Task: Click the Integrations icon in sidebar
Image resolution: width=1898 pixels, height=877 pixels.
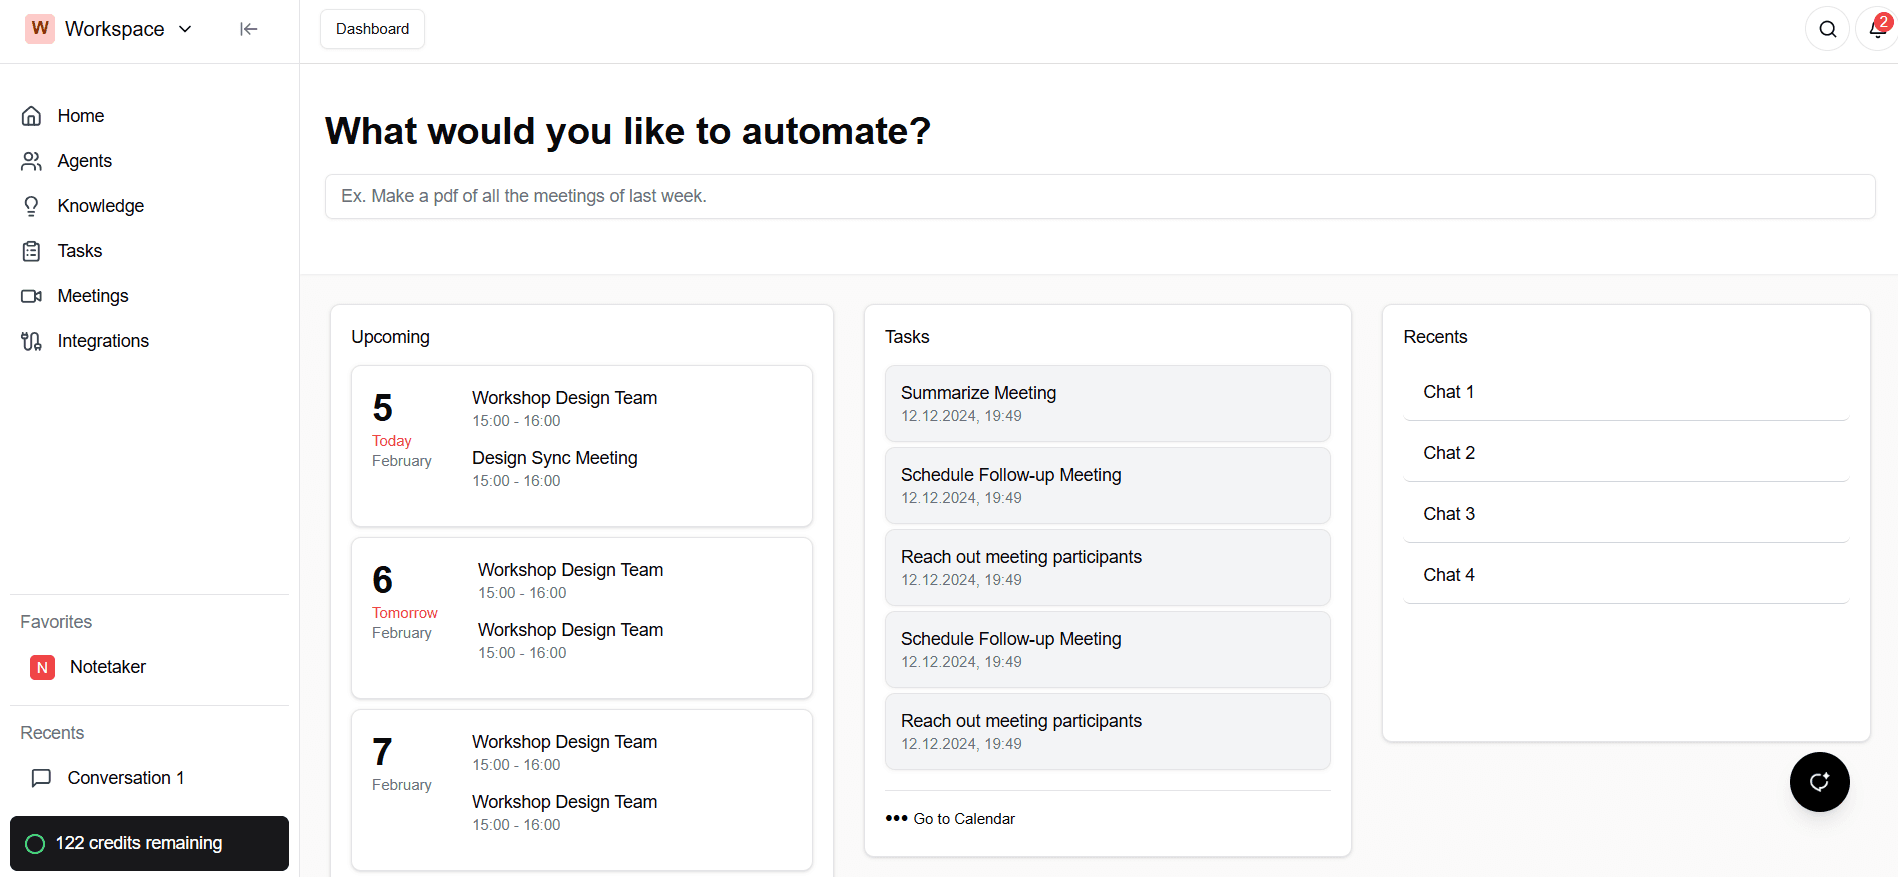Action: point(32,341)
